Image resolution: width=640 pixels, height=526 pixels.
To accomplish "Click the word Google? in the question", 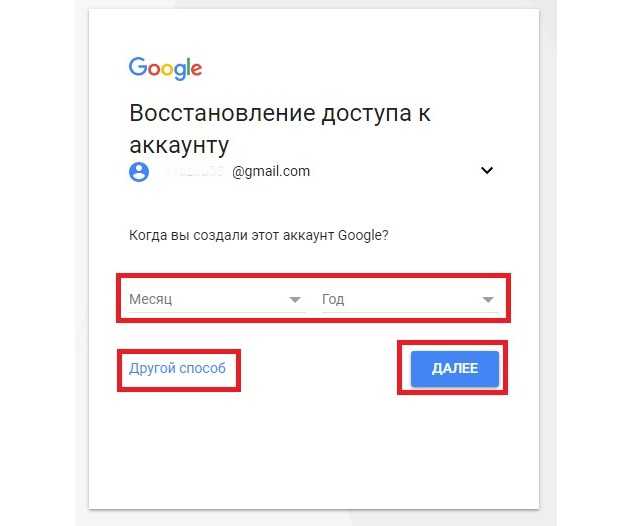I will pos(363,236).
